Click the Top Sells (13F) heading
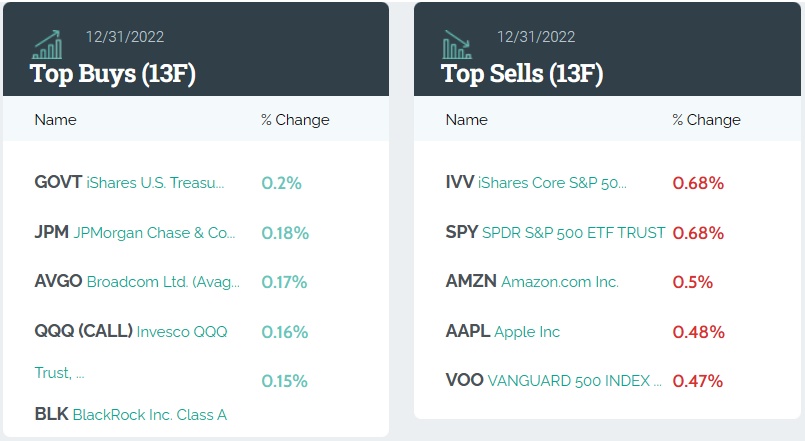The width and height of the screenshot is (805, 441). 522,73
